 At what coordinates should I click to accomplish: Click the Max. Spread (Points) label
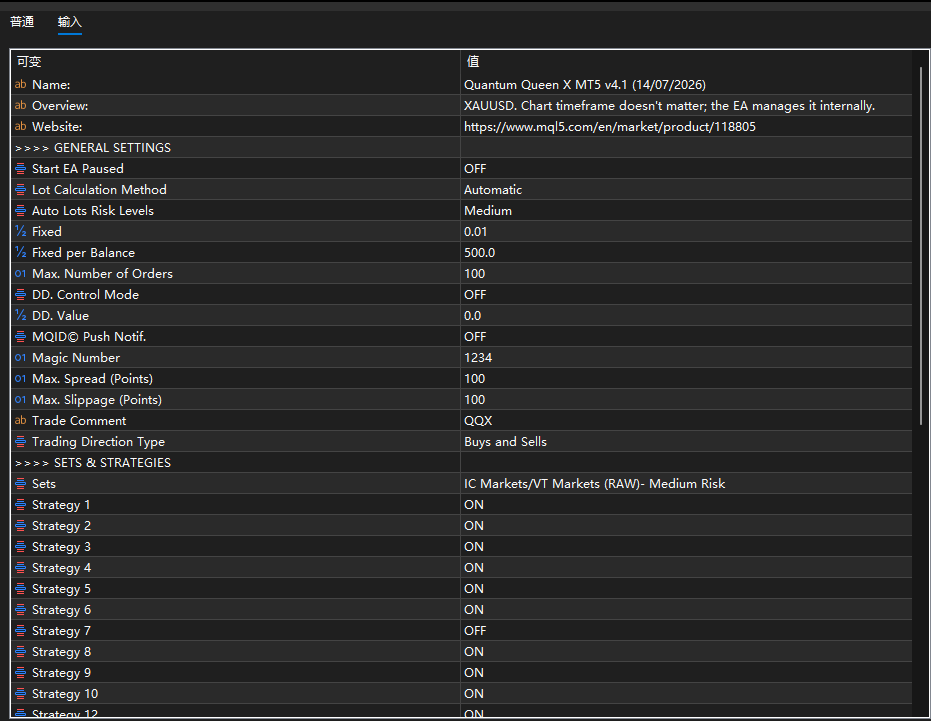(93, 379)
